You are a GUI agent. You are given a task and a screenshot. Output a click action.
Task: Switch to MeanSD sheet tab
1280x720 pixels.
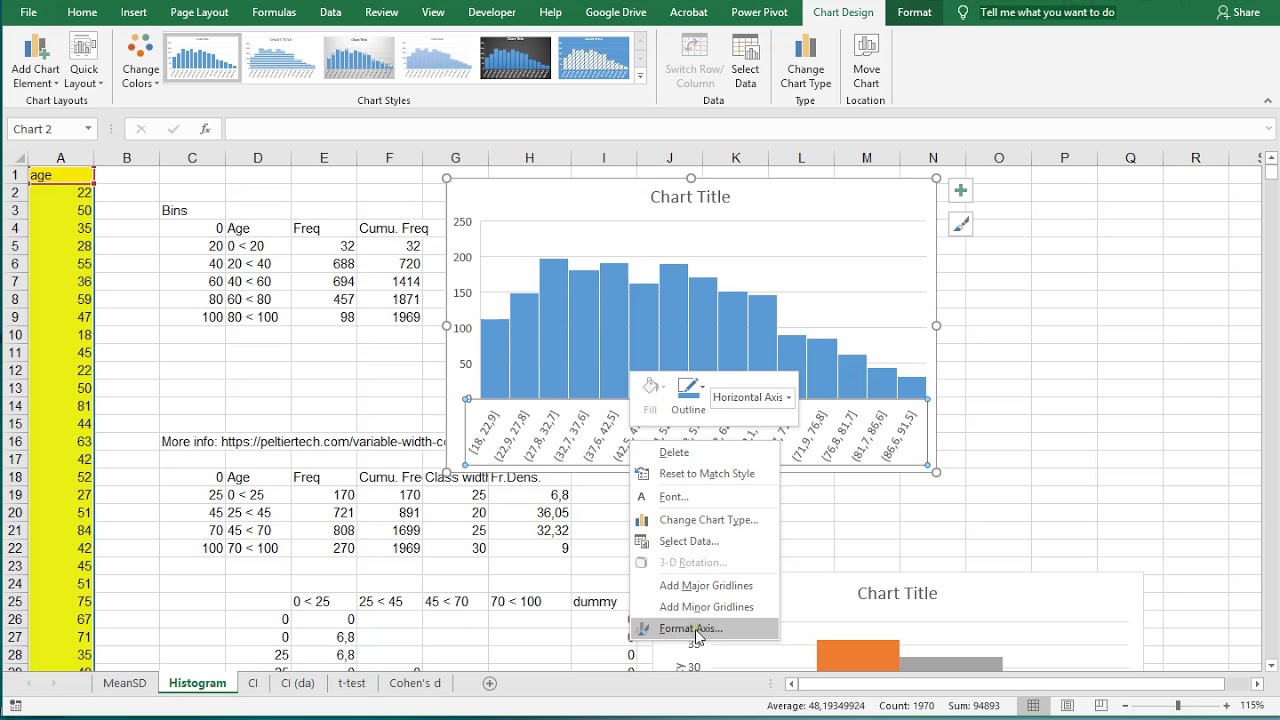[x=125, y=683]
